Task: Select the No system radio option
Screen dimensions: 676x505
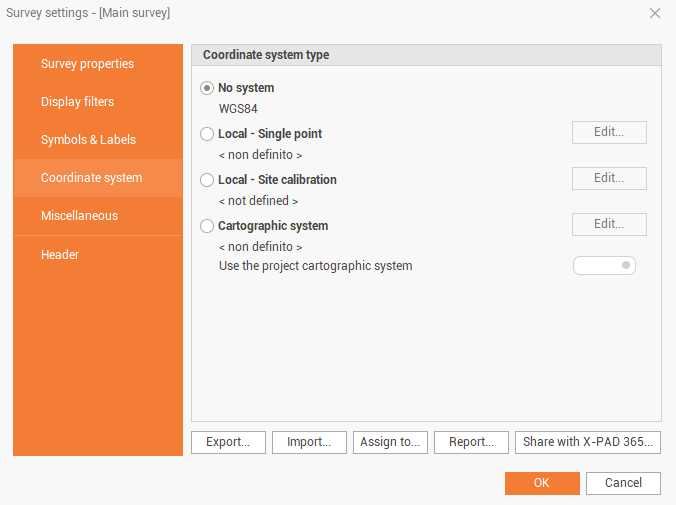Action: pos(207,88)
